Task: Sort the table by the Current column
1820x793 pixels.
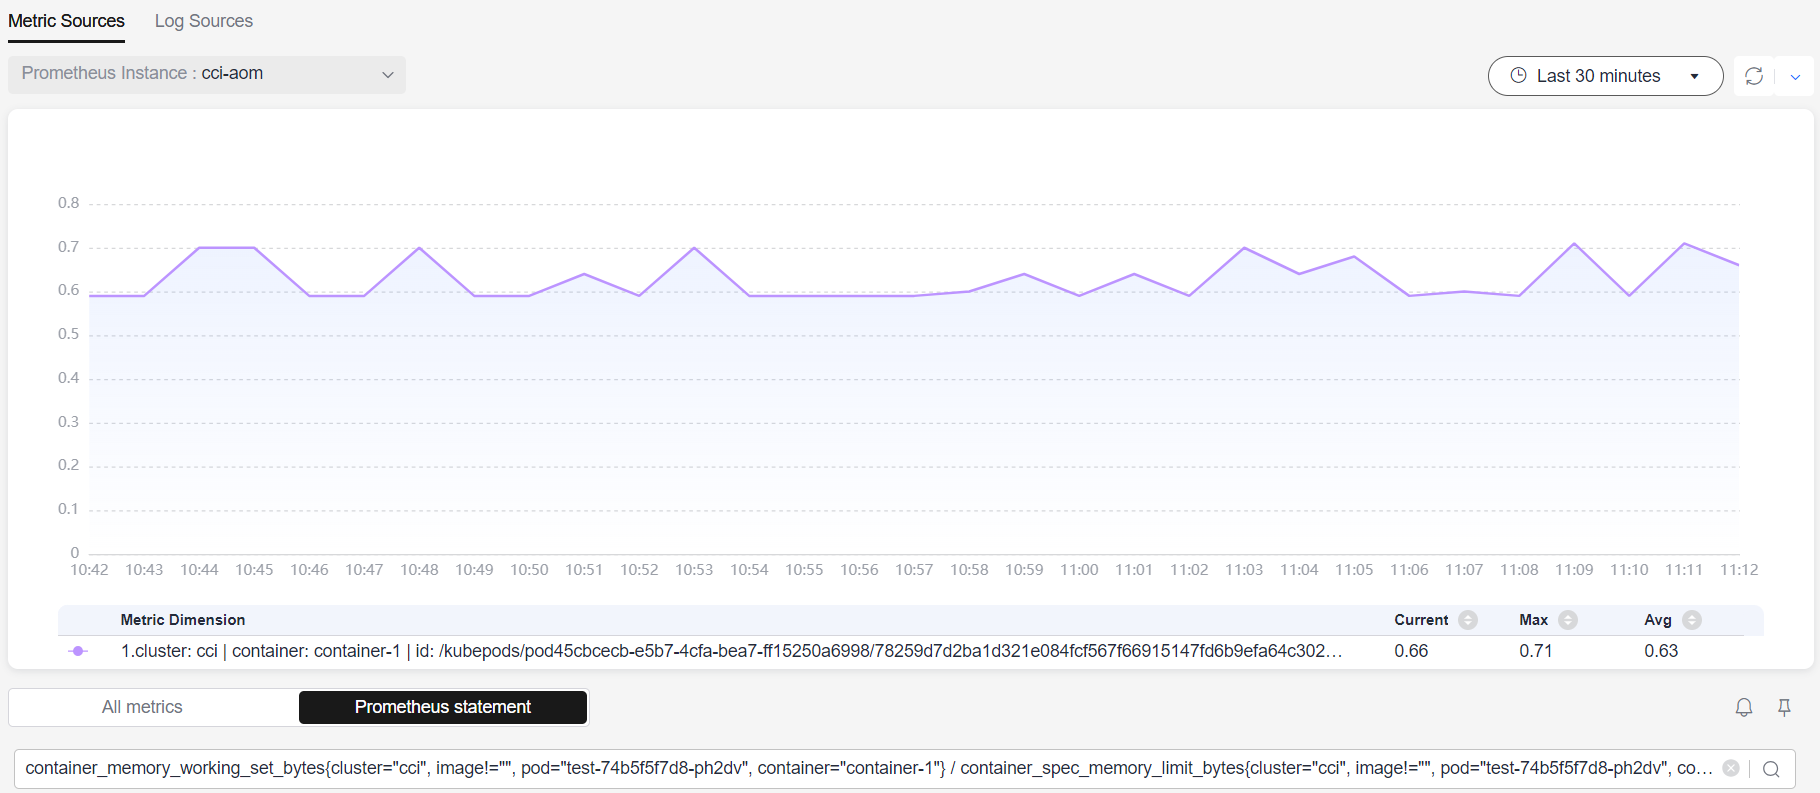Action: (x=1467, y=620)
